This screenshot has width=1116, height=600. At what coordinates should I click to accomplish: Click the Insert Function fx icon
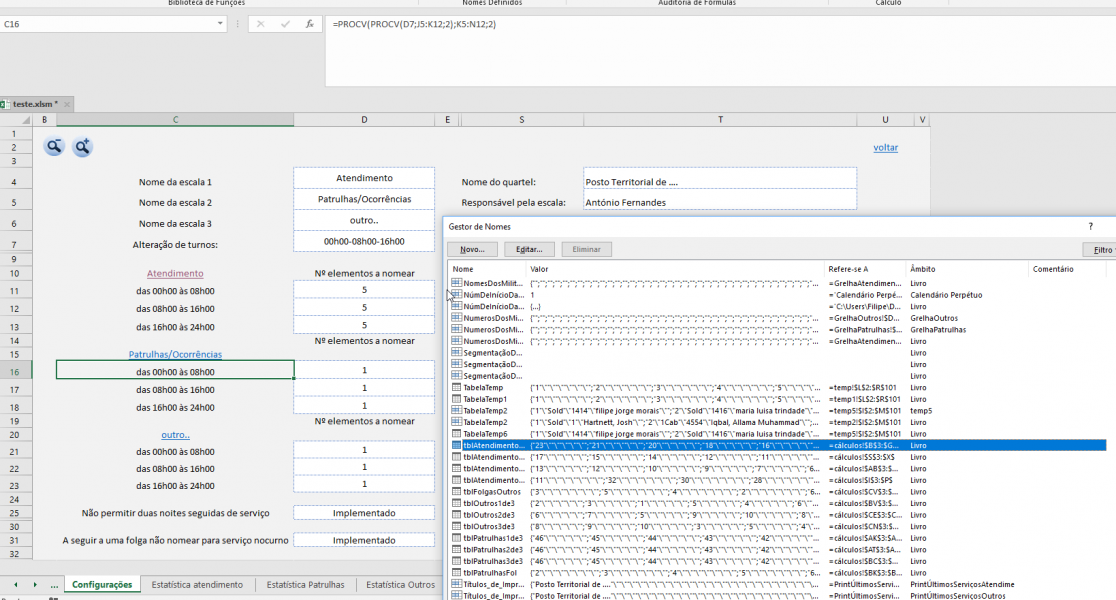[x=310, y=24]
